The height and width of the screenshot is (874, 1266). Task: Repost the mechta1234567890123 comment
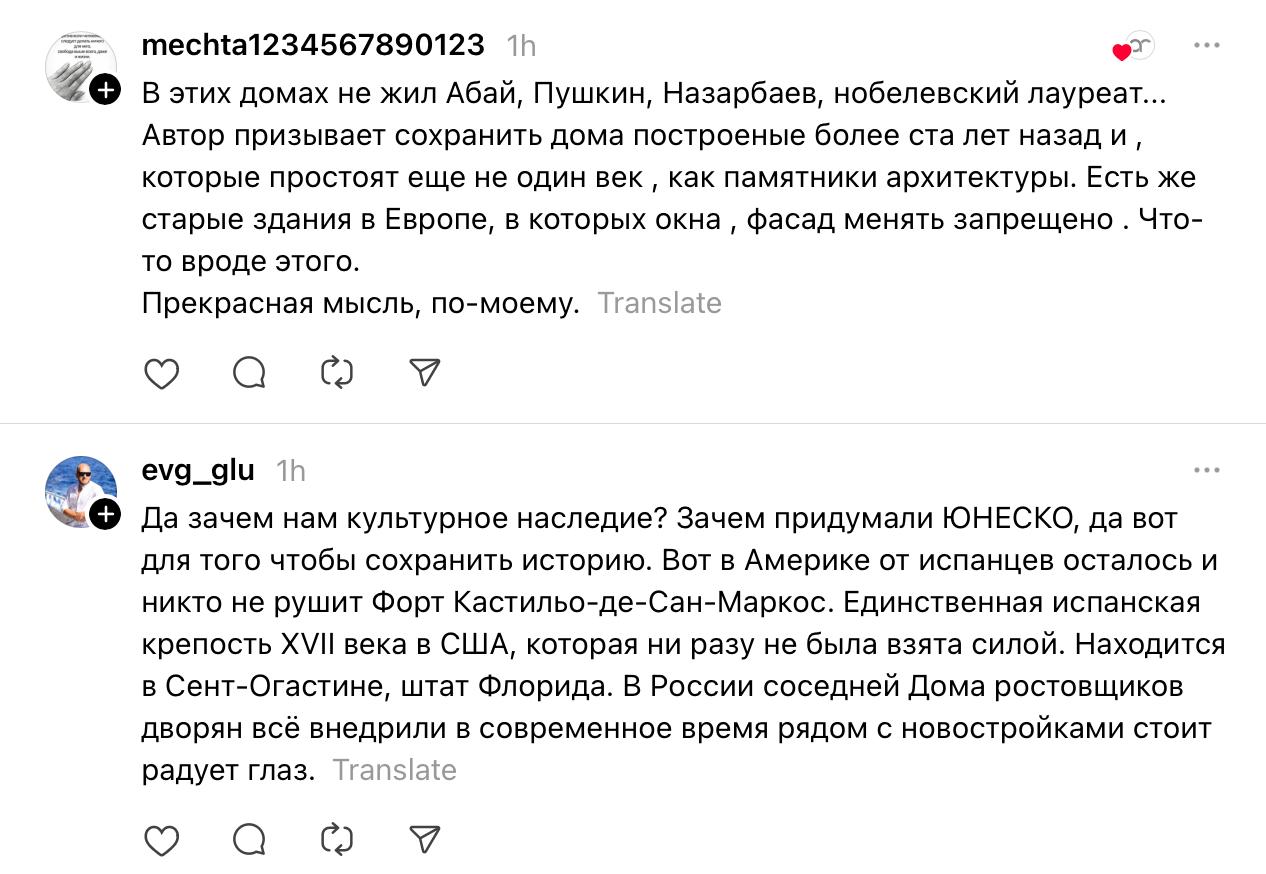[337, 373]
